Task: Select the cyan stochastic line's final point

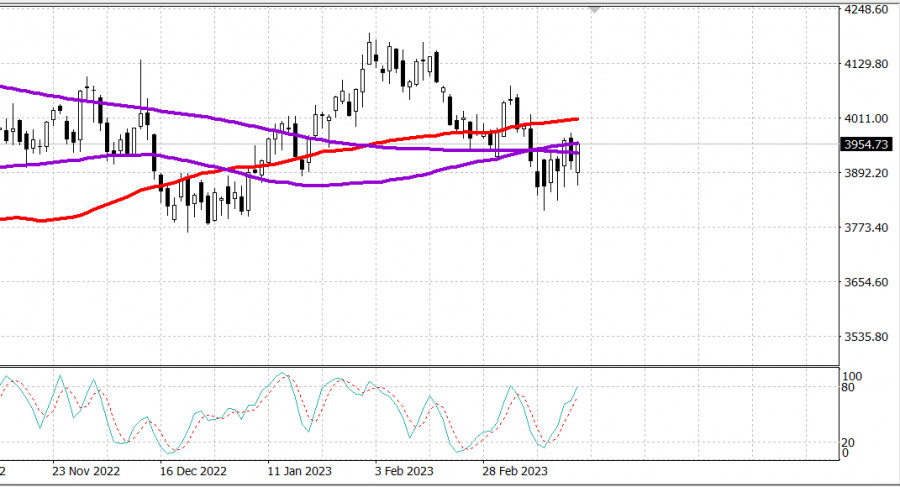Action: (579, 386)
